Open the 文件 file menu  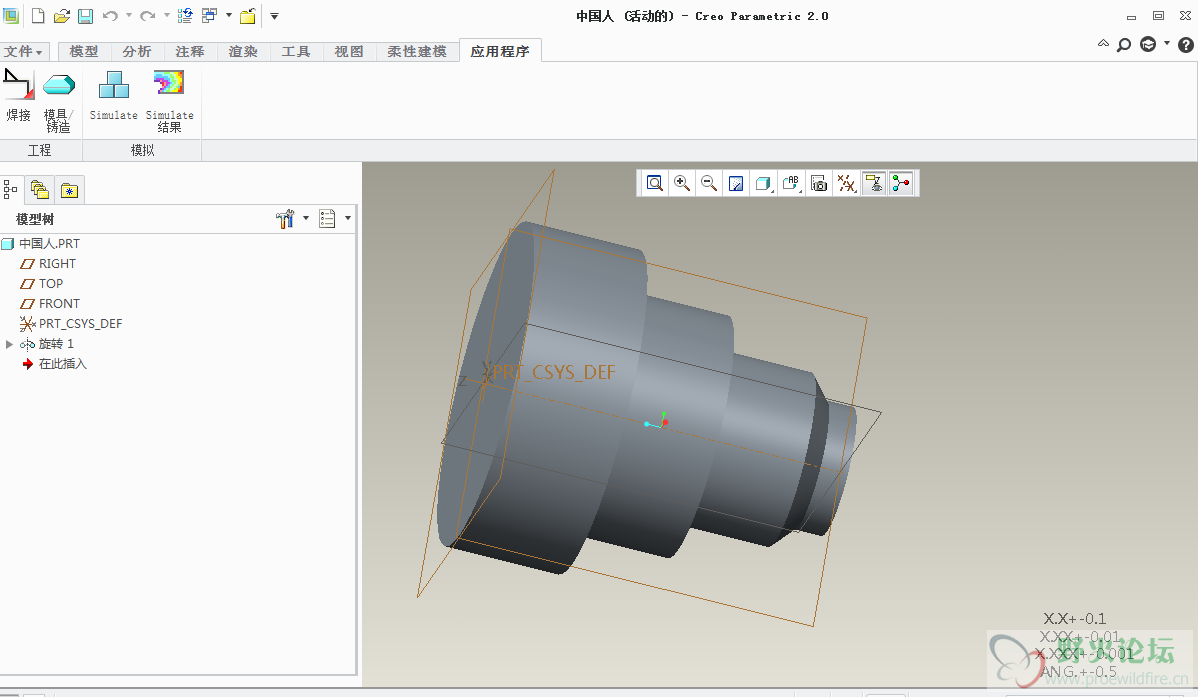tap(23, 51)
